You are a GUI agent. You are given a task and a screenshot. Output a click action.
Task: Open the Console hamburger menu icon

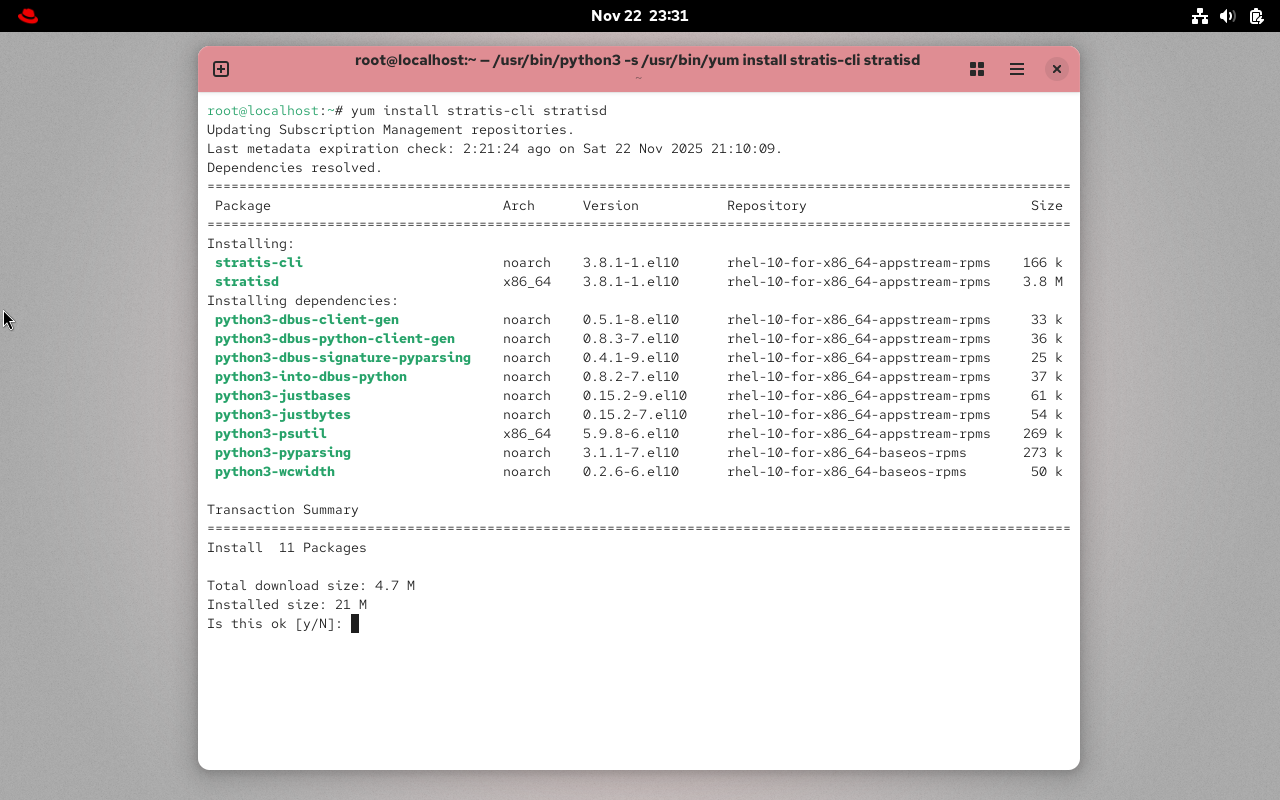click(1017, 69)
